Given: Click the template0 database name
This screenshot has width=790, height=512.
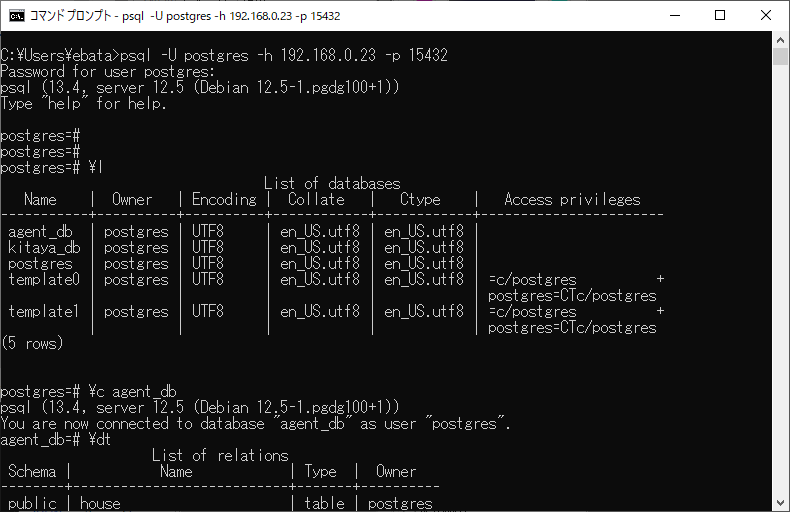Looking at the screenshot, I should (x=43, y=279).
